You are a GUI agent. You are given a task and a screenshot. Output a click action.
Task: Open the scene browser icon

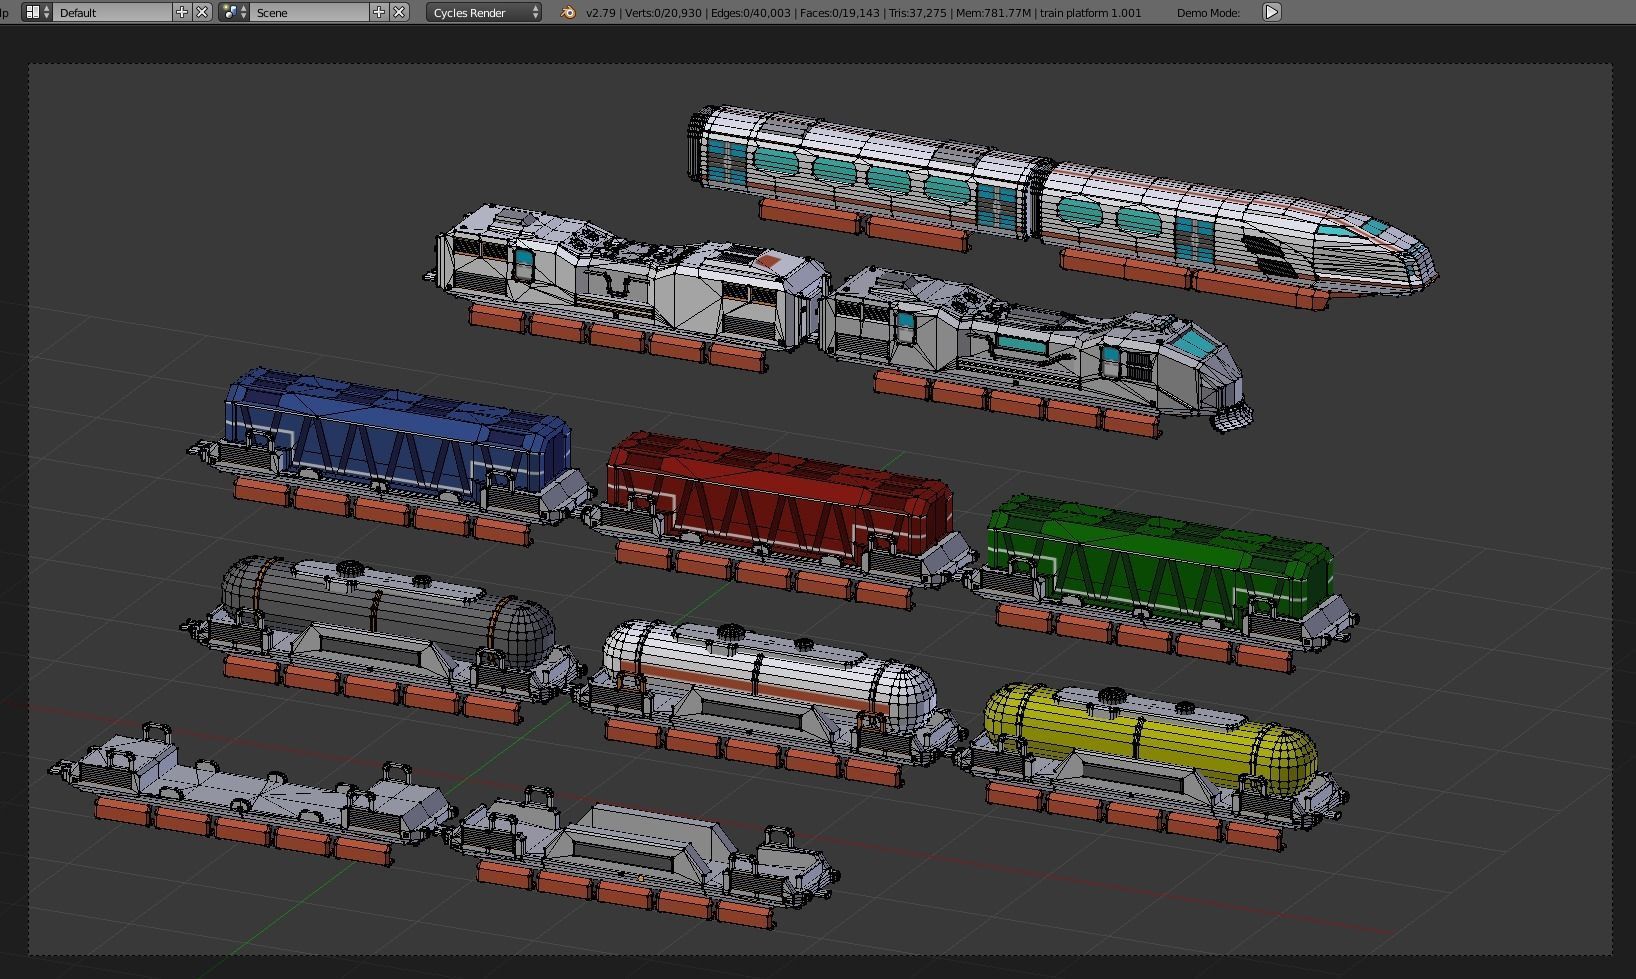click(x=234, y=12)
